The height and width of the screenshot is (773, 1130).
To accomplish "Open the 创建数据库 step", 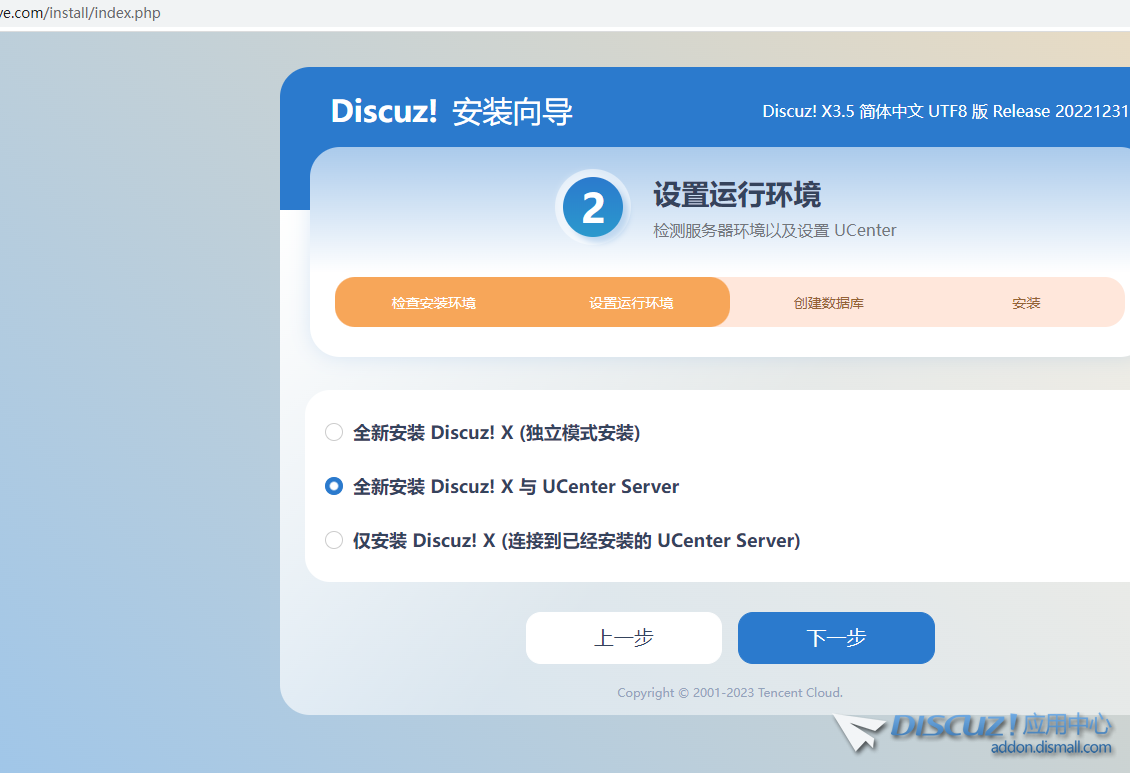I will pos(828,303).
